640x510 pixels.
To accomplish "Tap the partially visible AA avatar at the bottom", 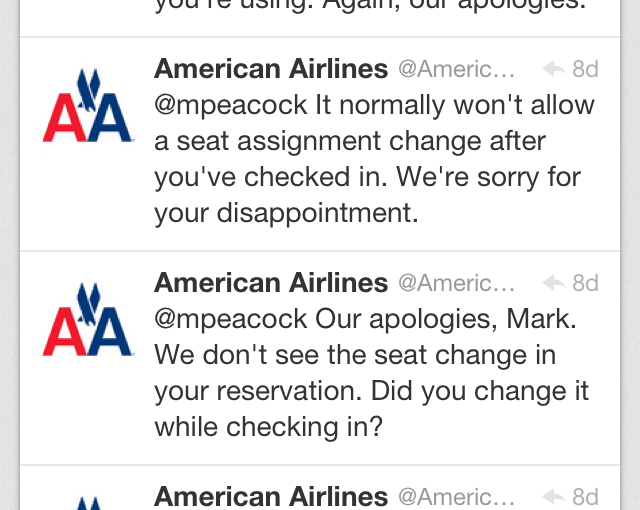I will (88, 500).
